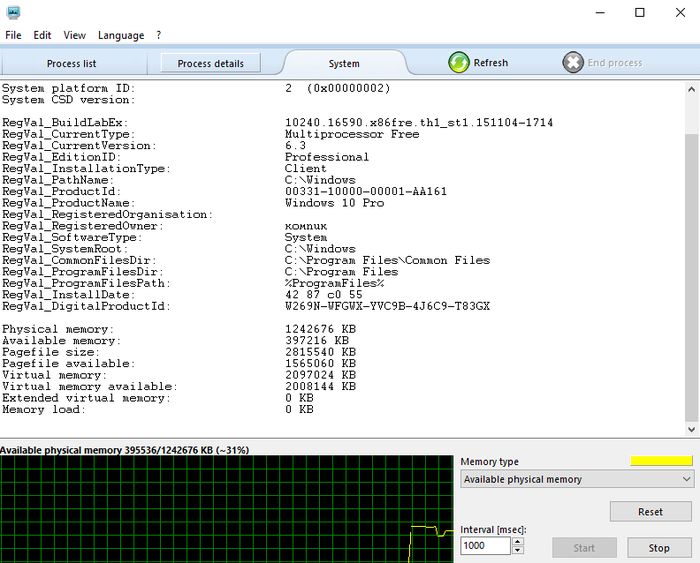Switch to the Process details tab

pyautogui.click(x=210, y=63)
